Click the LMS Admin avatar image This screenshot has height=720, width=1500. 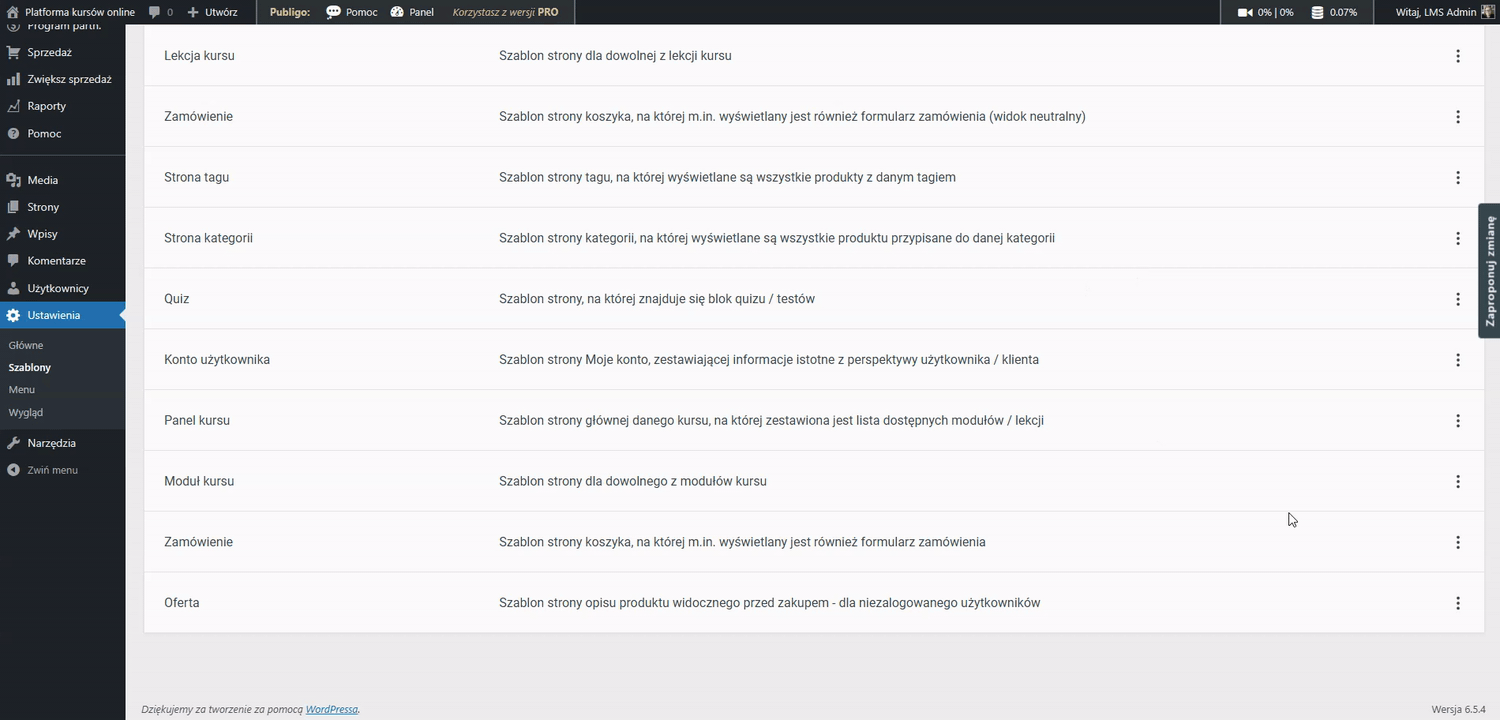[1487, 12]
